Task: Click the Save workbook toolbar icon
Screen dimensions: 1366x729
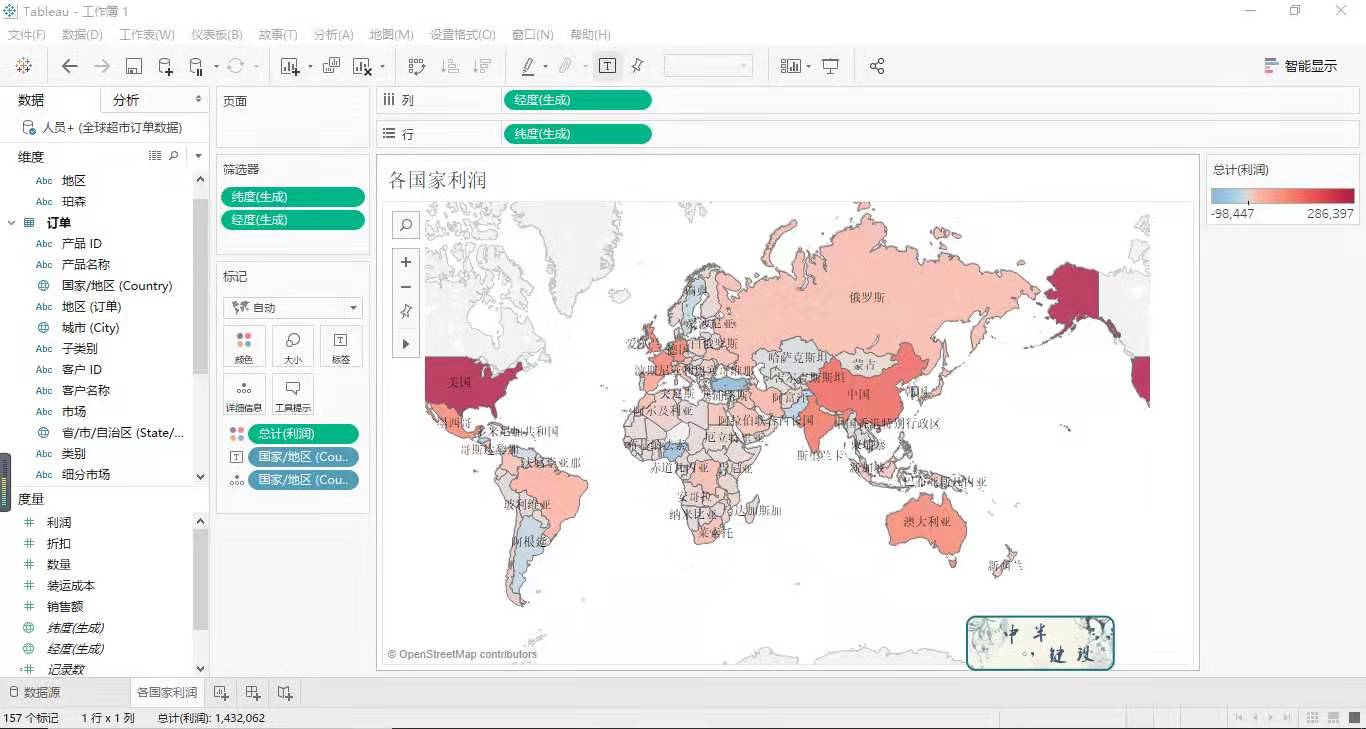Action: pyautogui.click(x=133, y=66)
